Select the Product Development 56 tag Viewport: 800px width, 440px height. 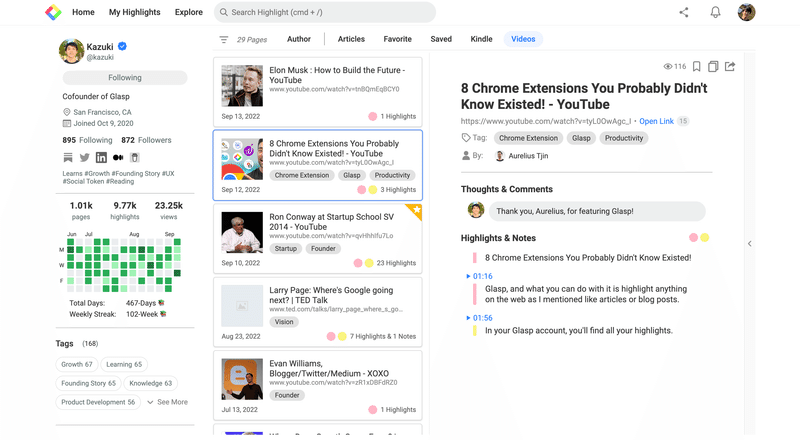98,402
